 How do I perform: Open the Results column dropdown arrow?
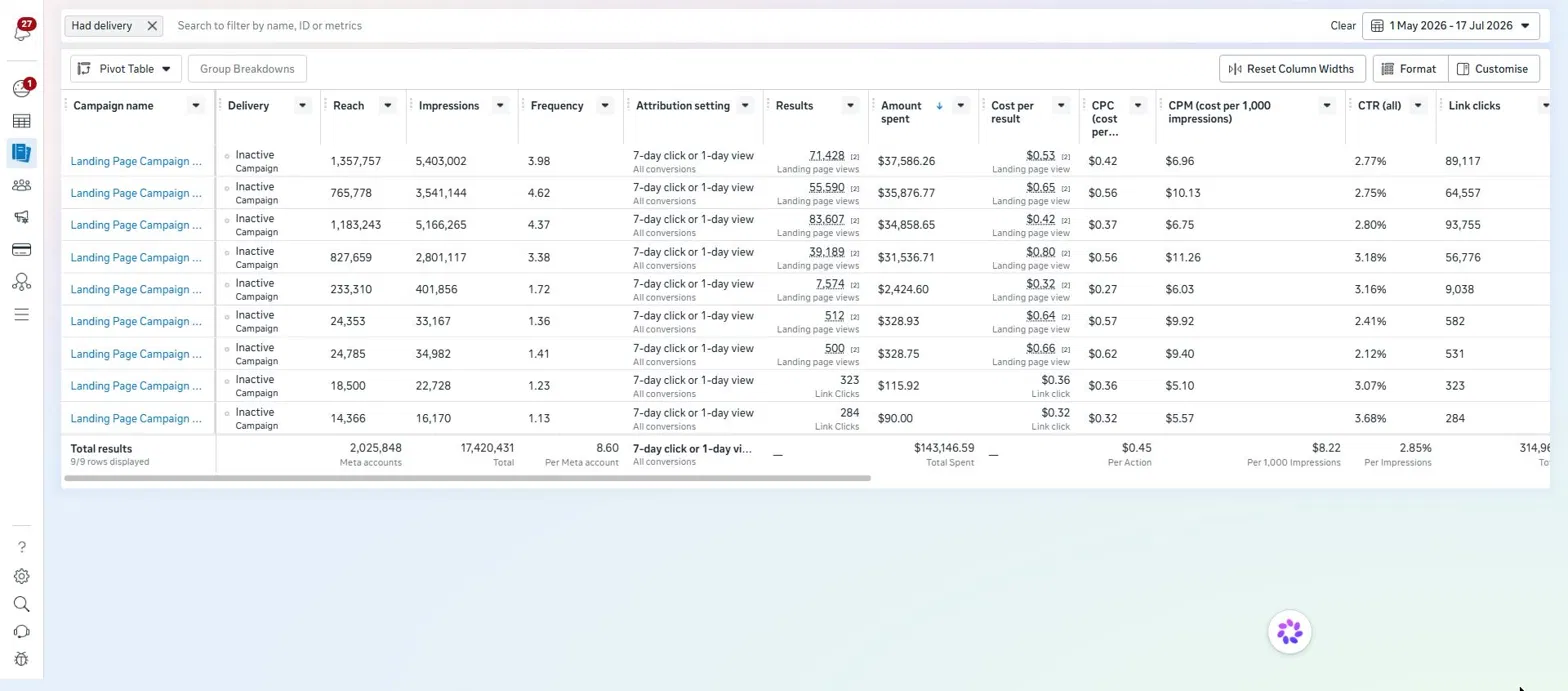[x=850, y=106]
